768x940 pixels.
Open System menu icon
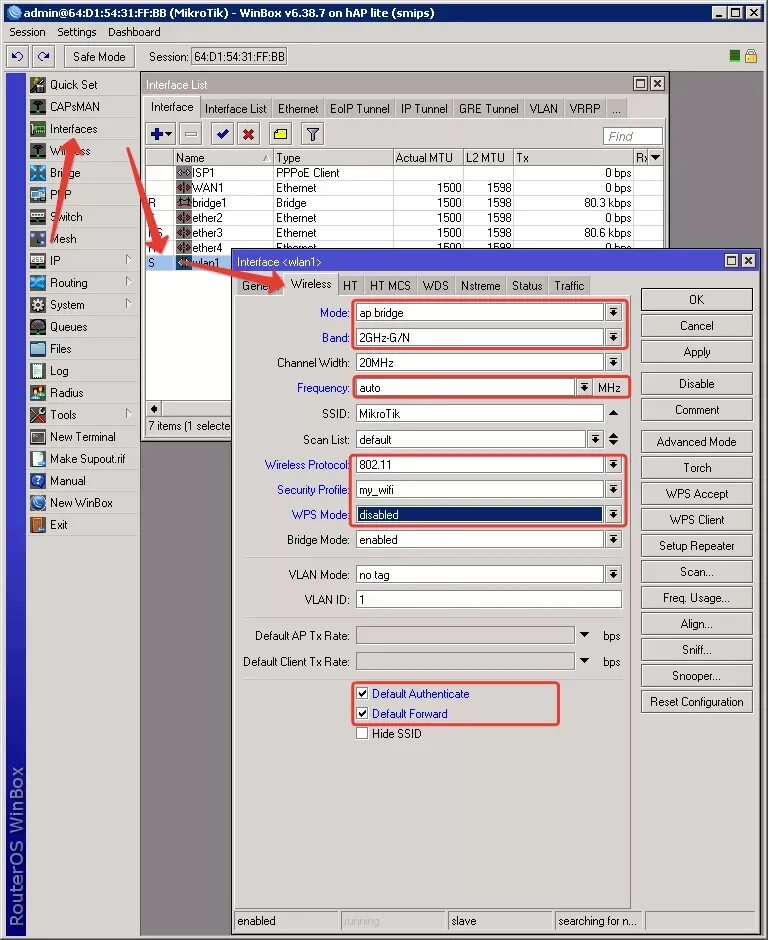pos(38,305)
